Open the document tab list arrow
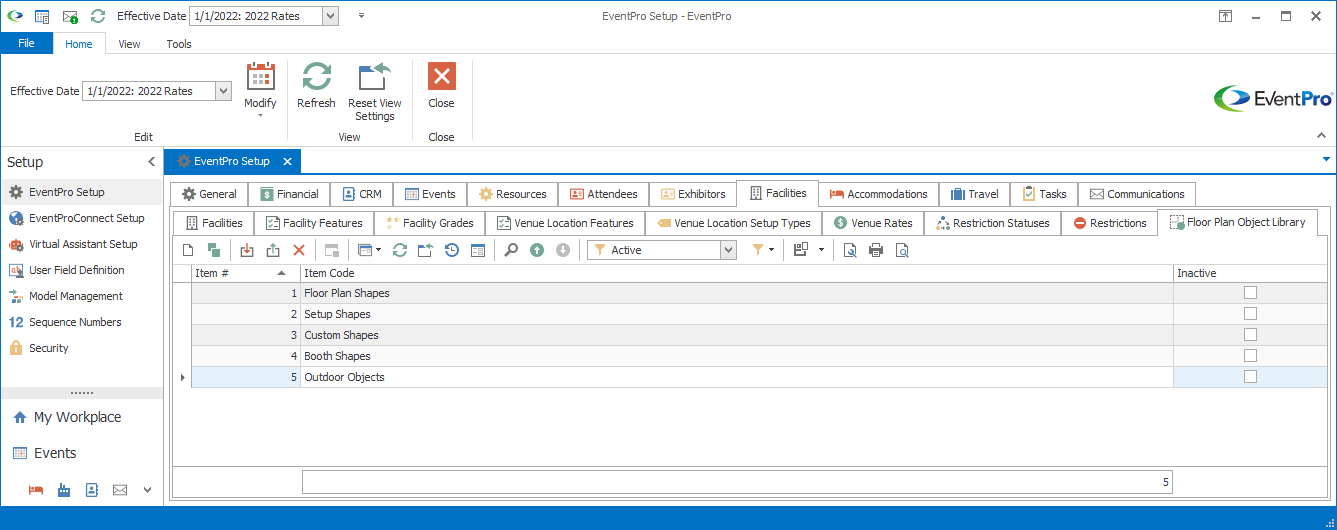The height and width of the screenshot is (530, 1337). (1326, 160)
